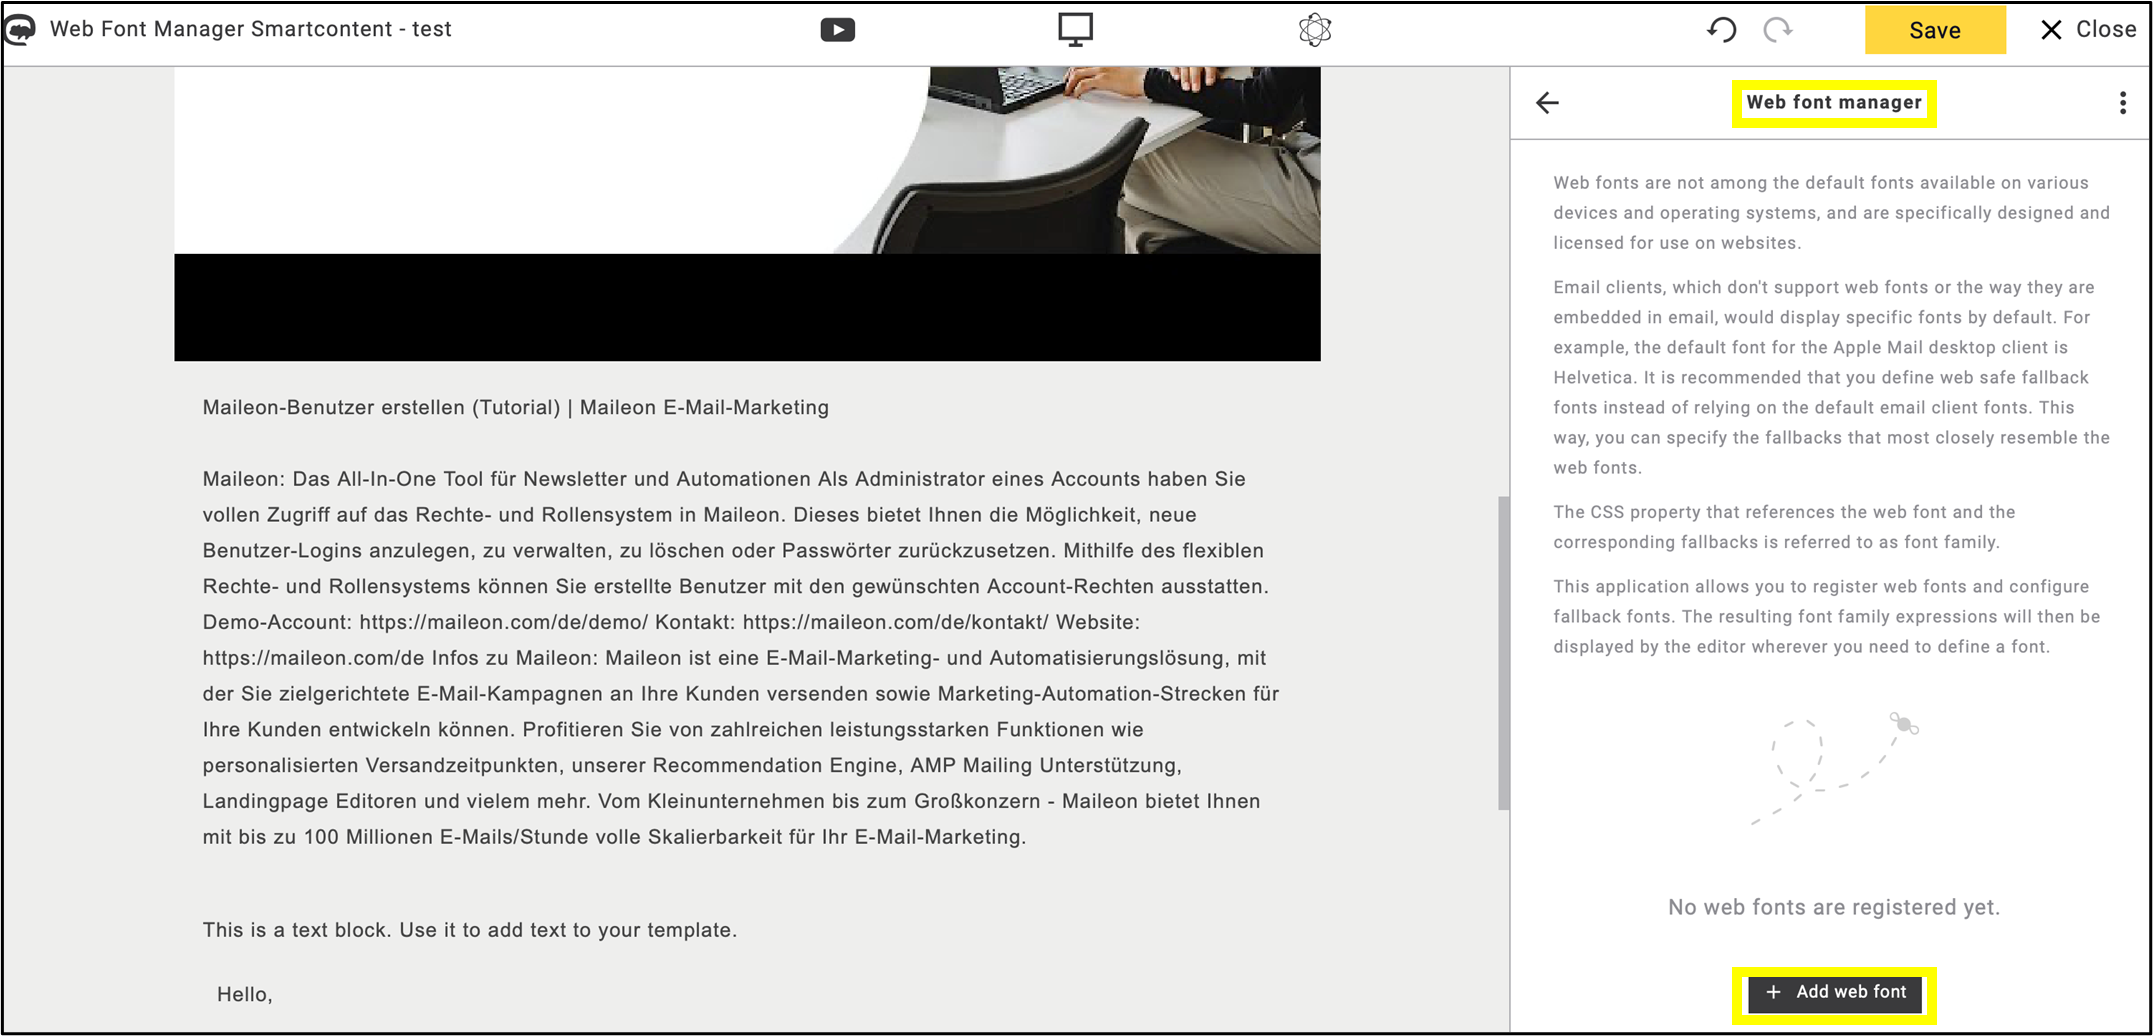
Task: Switch to desktop preview monitor icon
Action: [1076, 30]
